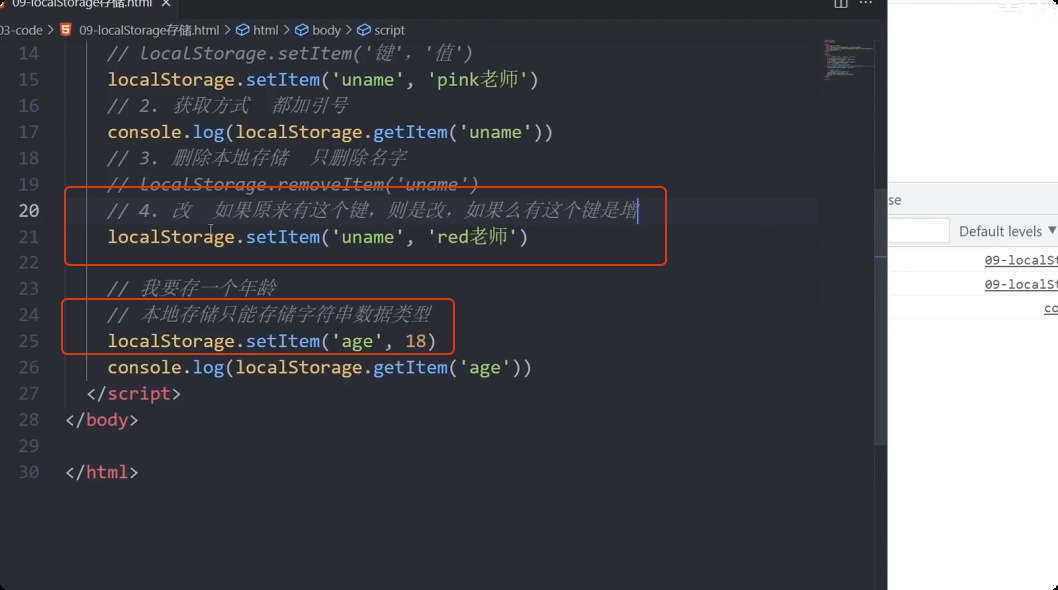
Task: Click the closing script tag on line 27
Action: (134, 394)
